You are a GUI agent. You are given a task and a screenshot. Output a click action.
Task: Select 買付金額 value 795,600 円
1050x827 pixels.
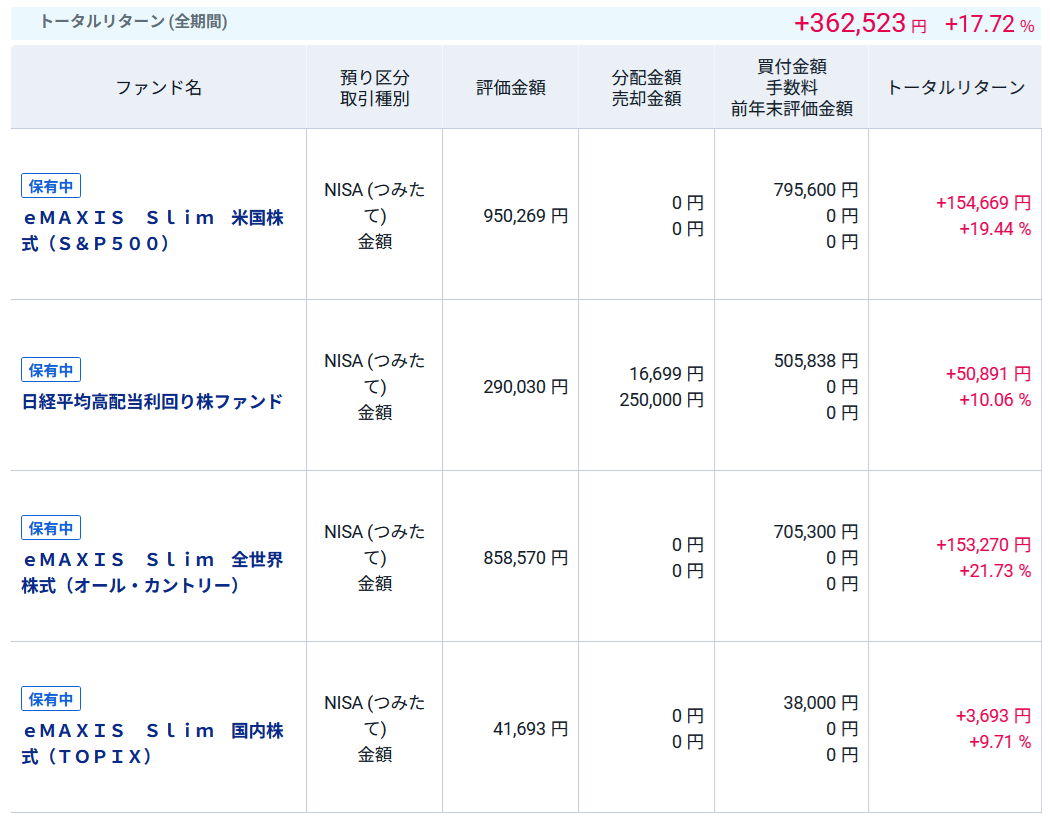tap(816, 190)
